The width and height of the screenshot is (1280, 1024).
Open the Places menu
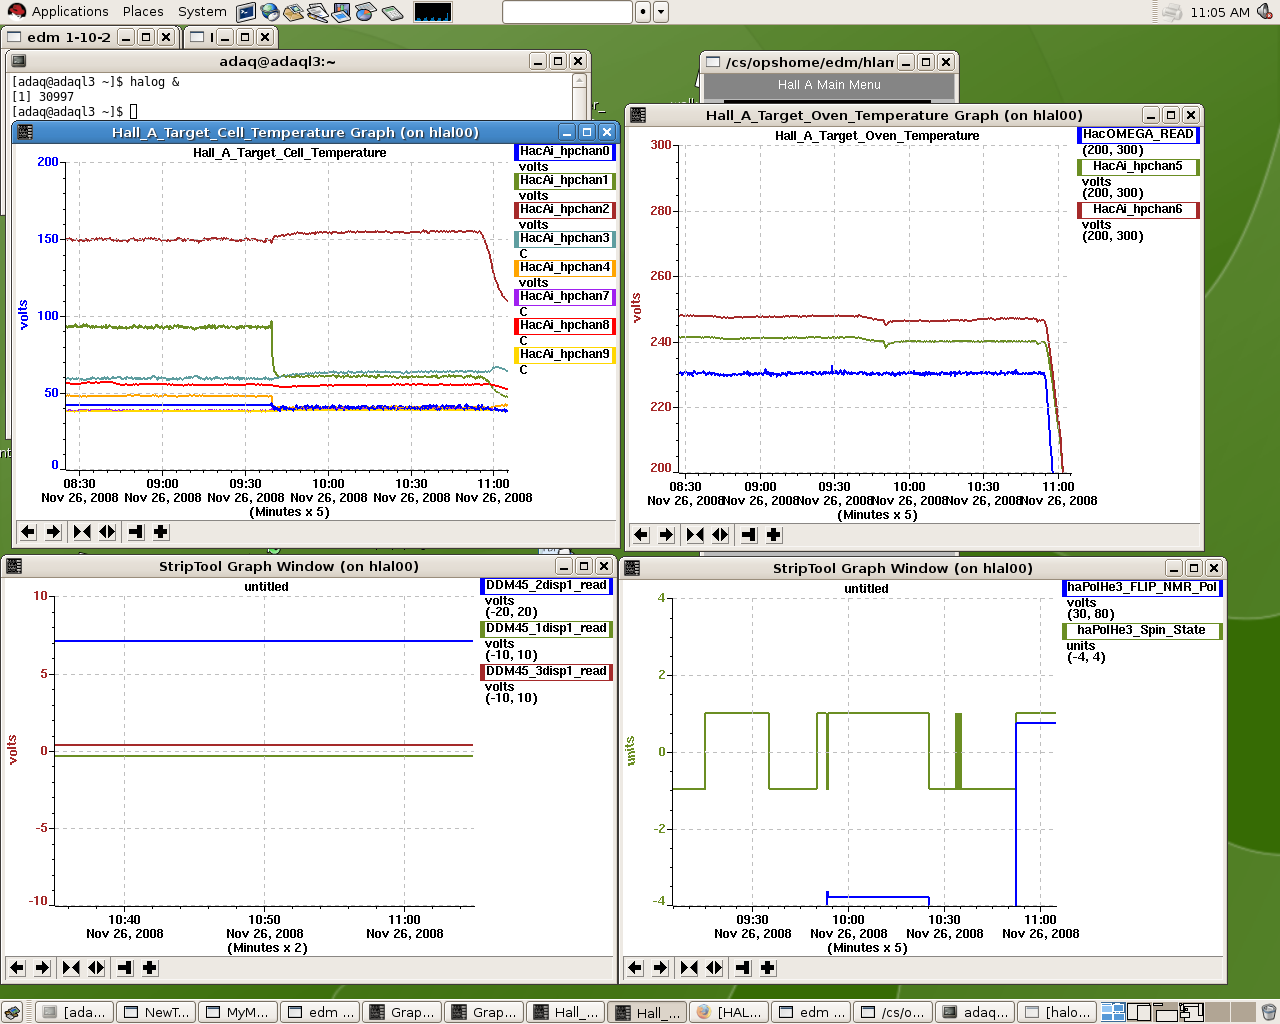tap(143, 12)
